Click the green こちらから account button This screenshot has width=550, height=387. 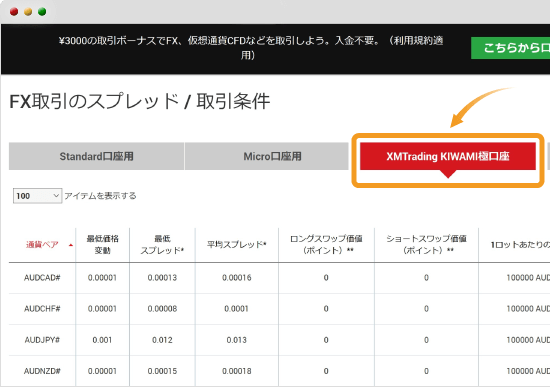click(x=510, y=48)
